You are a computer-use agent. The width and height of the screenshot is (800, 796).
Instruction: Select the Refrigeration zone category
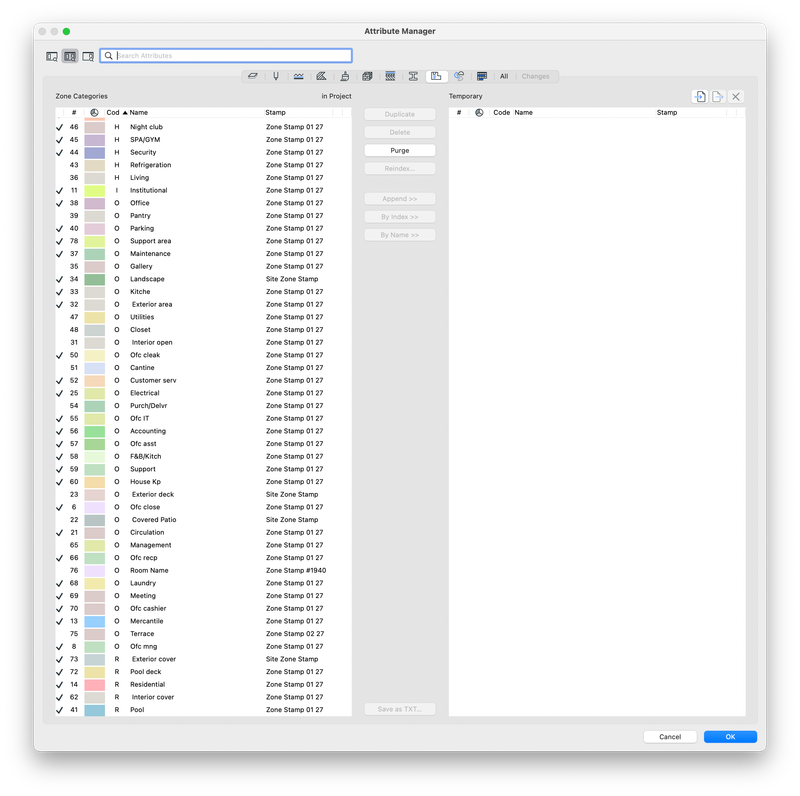coord(204,165)
